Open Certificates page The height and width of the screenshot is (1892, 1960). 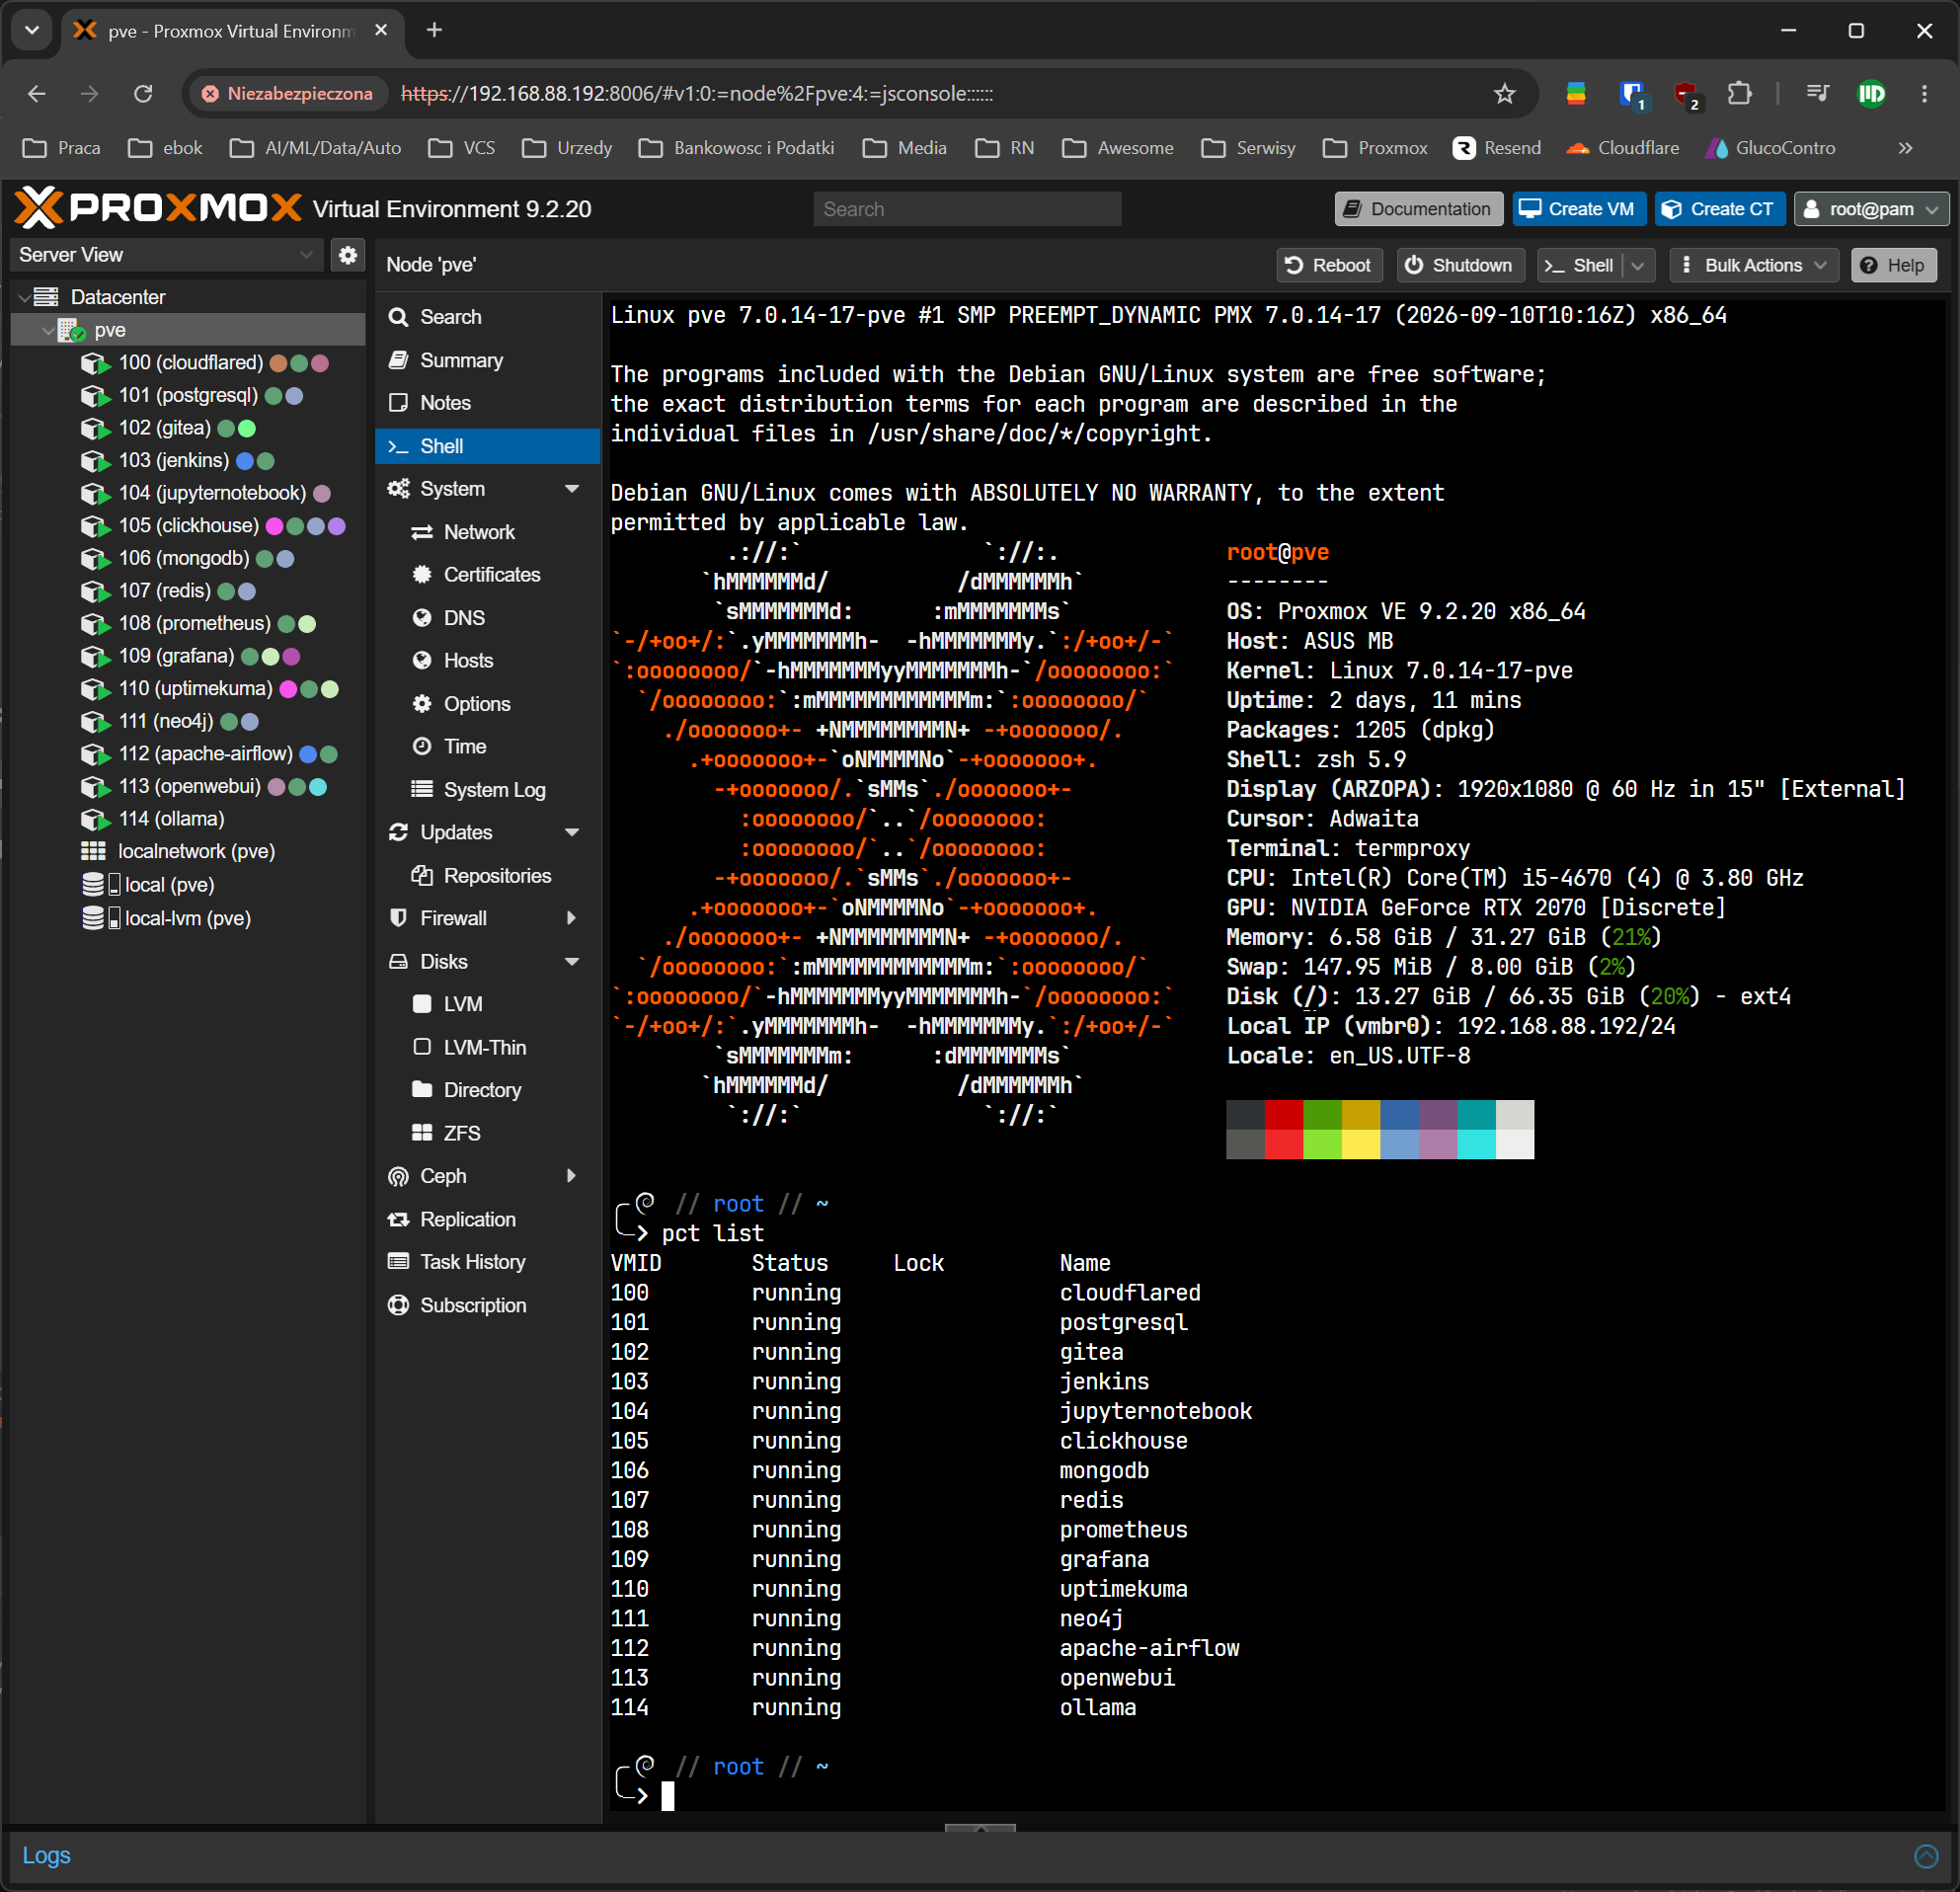[x=488, y=575]
